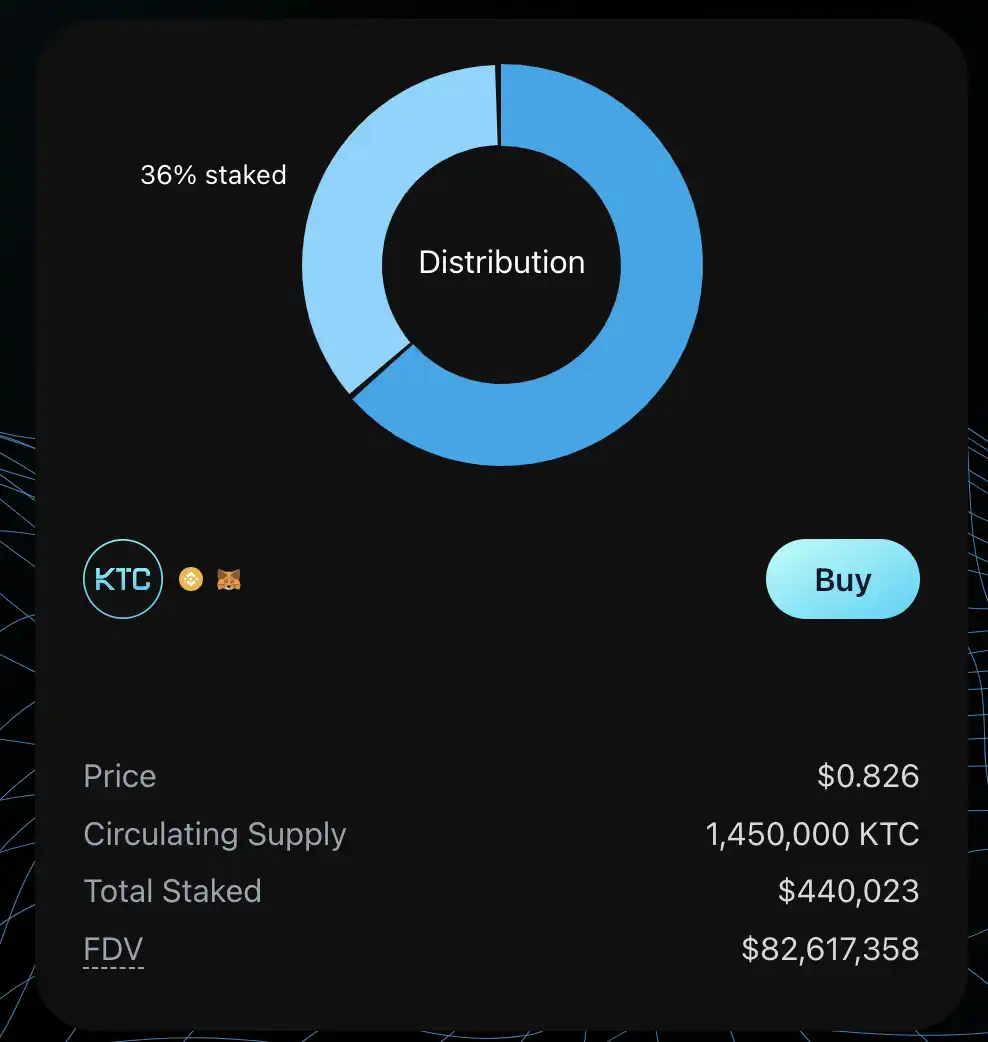This screenshot has width=988, height=1042.
Task: Click the underlined FDV label
Action: [114, 949]
